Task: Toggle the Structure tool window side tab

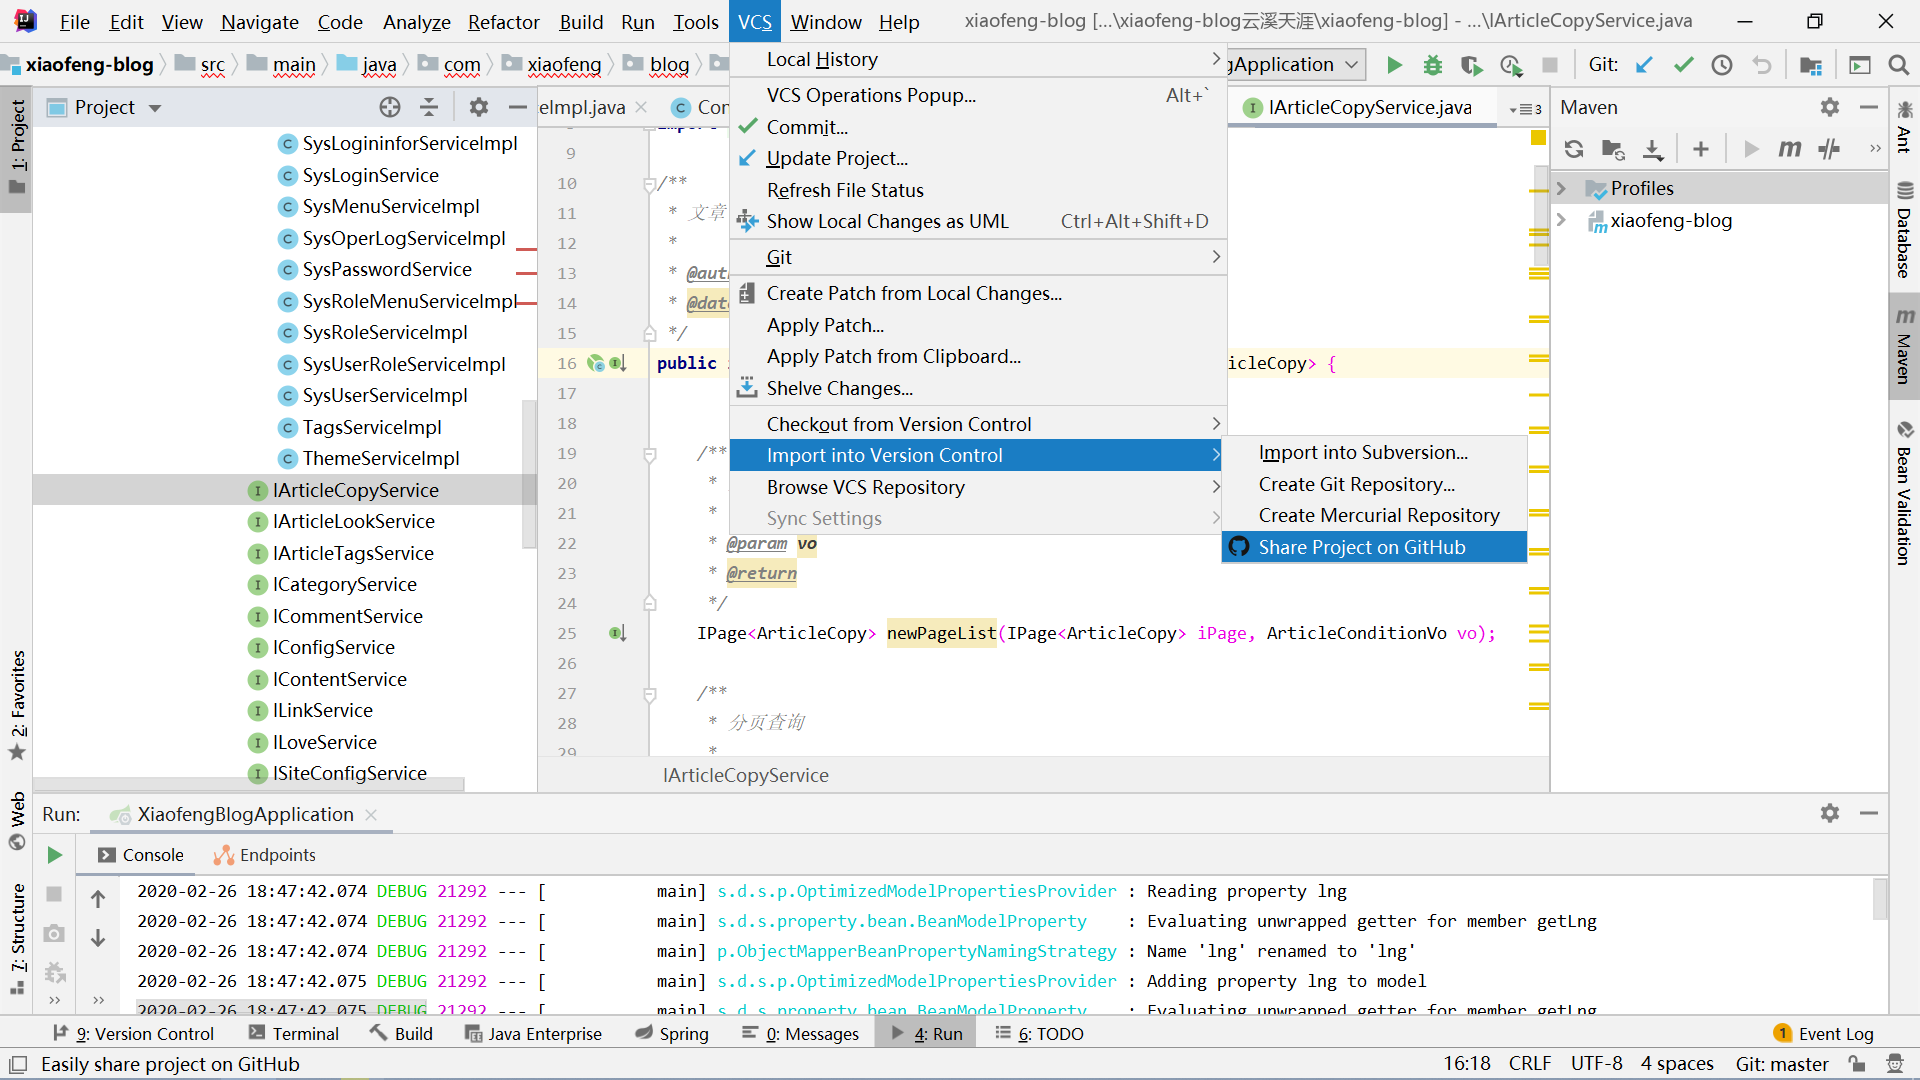Action: coord(17,938)
